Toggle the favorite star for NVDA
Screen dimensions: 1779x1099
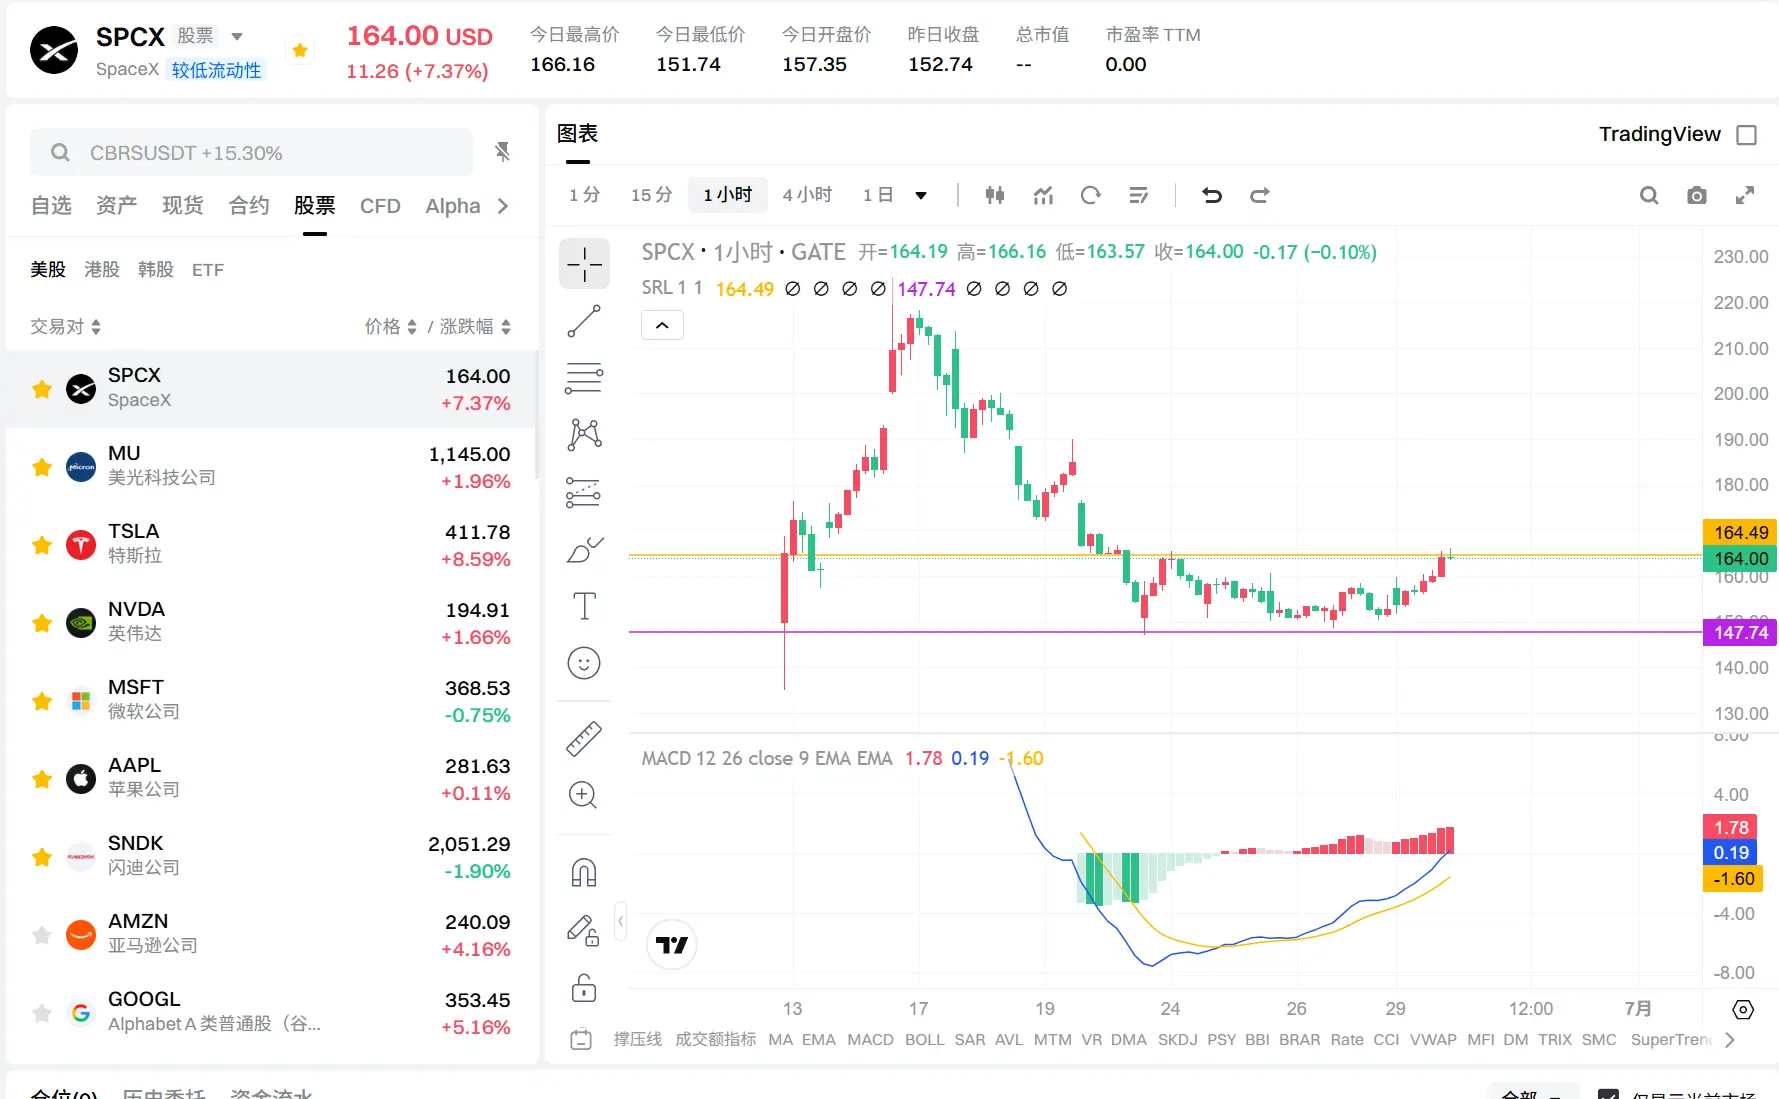pos(42,623)
